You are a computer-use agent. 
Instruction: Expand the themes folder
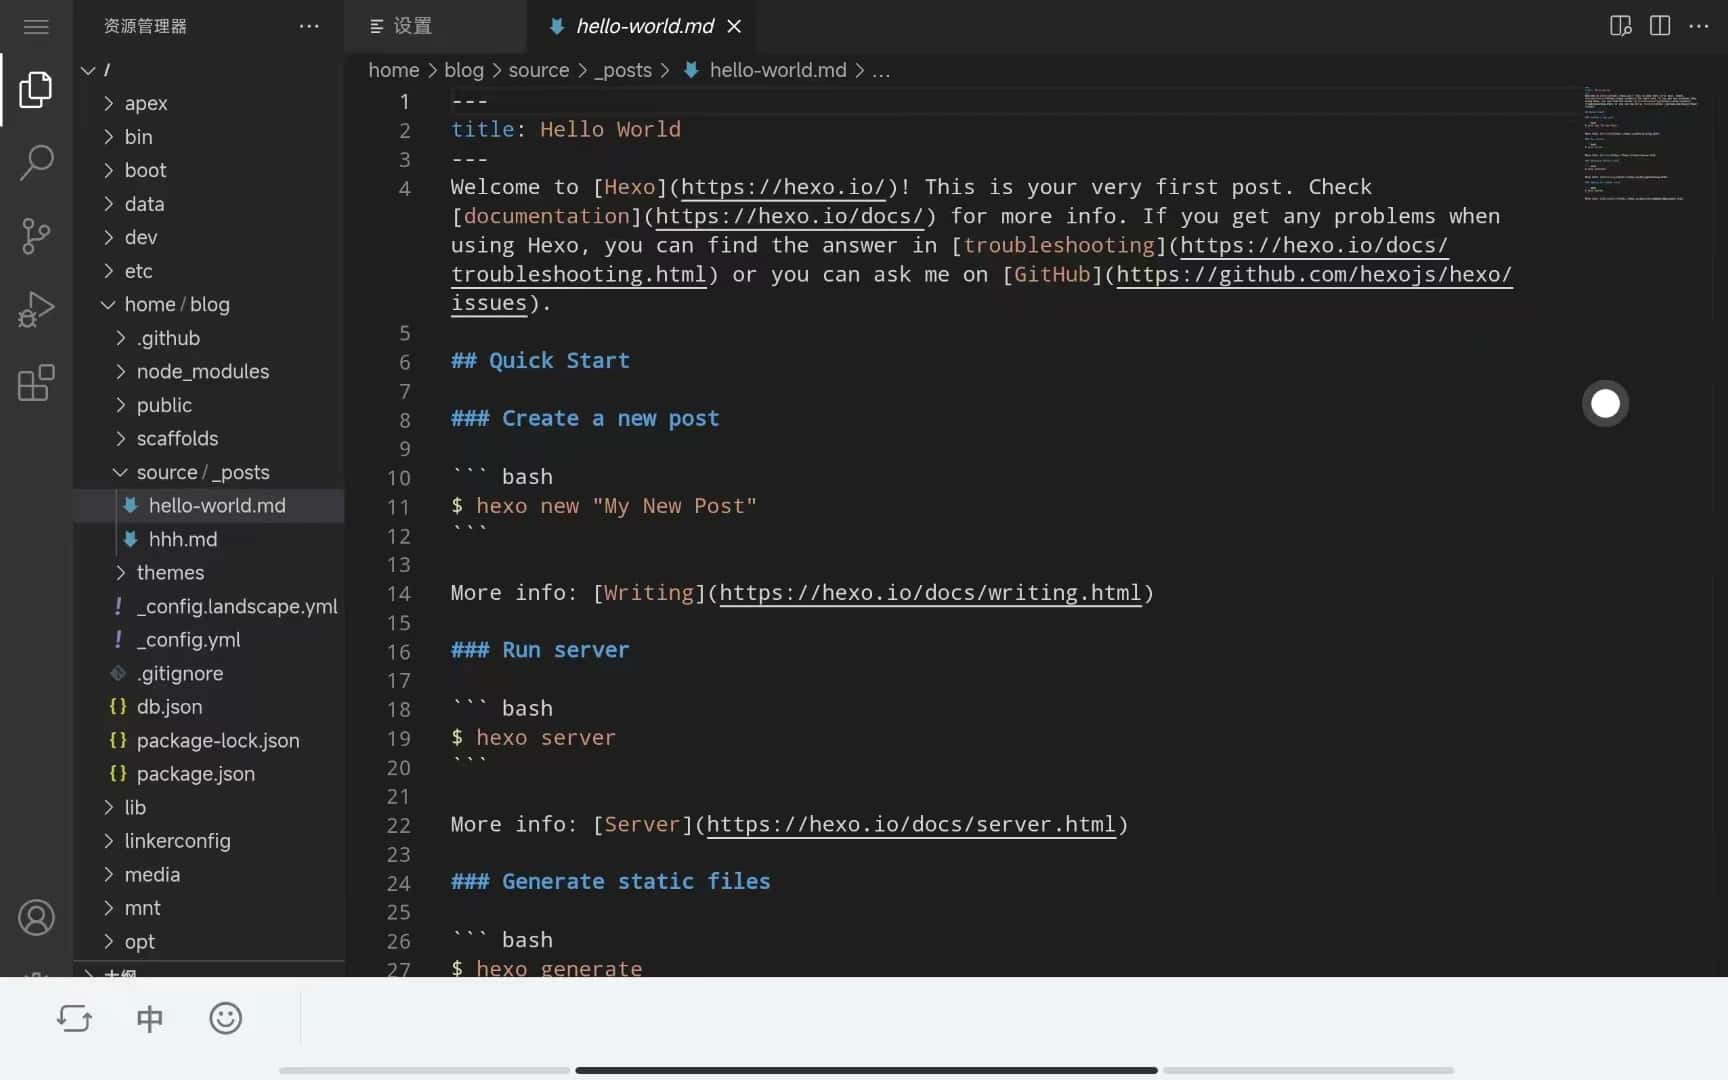(170, 573)
